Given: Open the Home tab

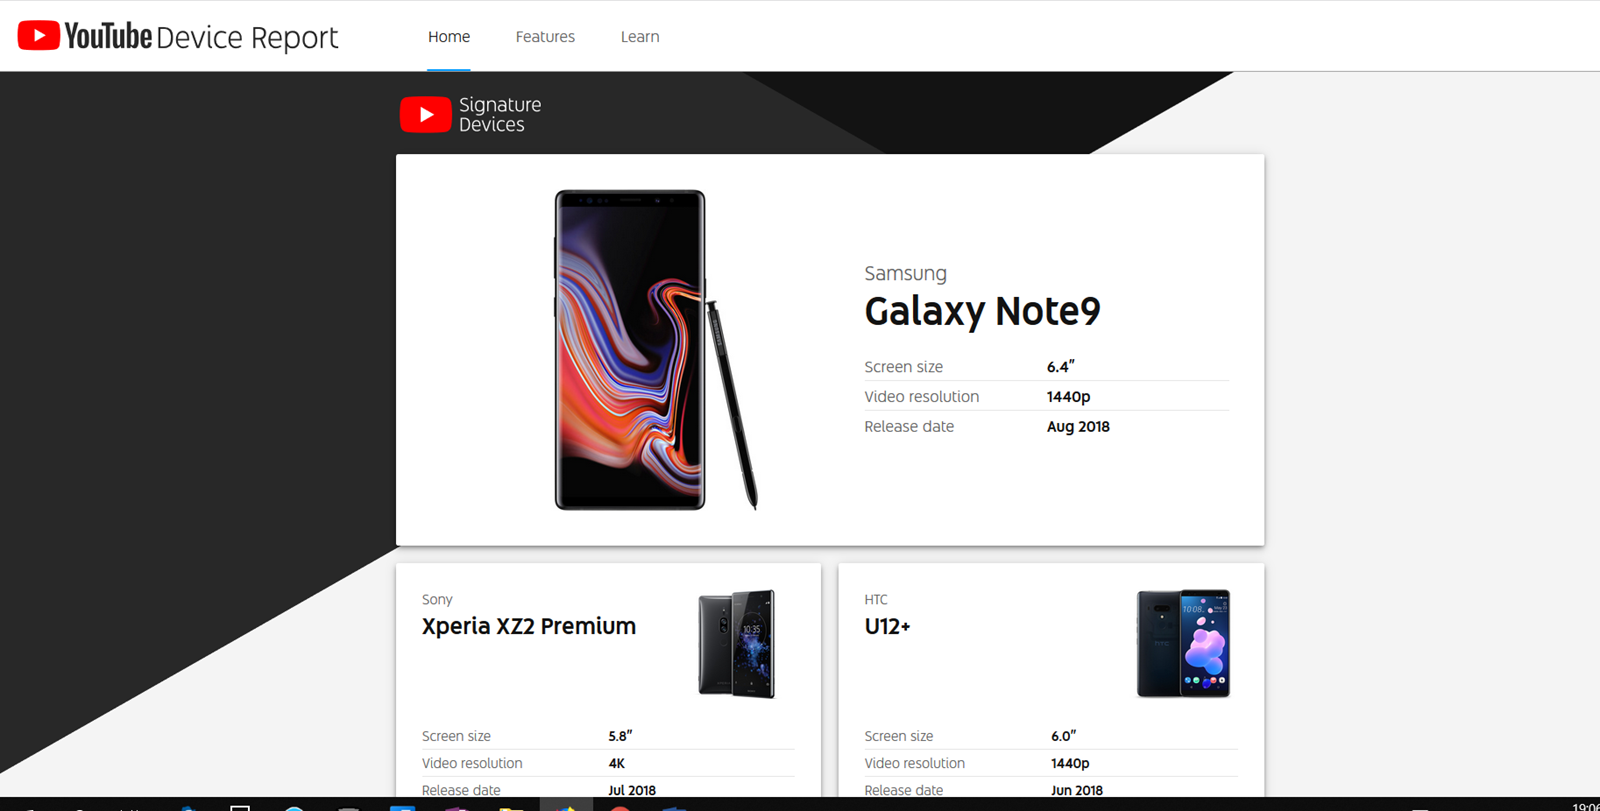Looking at the screenshot, I should pyautogui.click(x=449, y=36).
